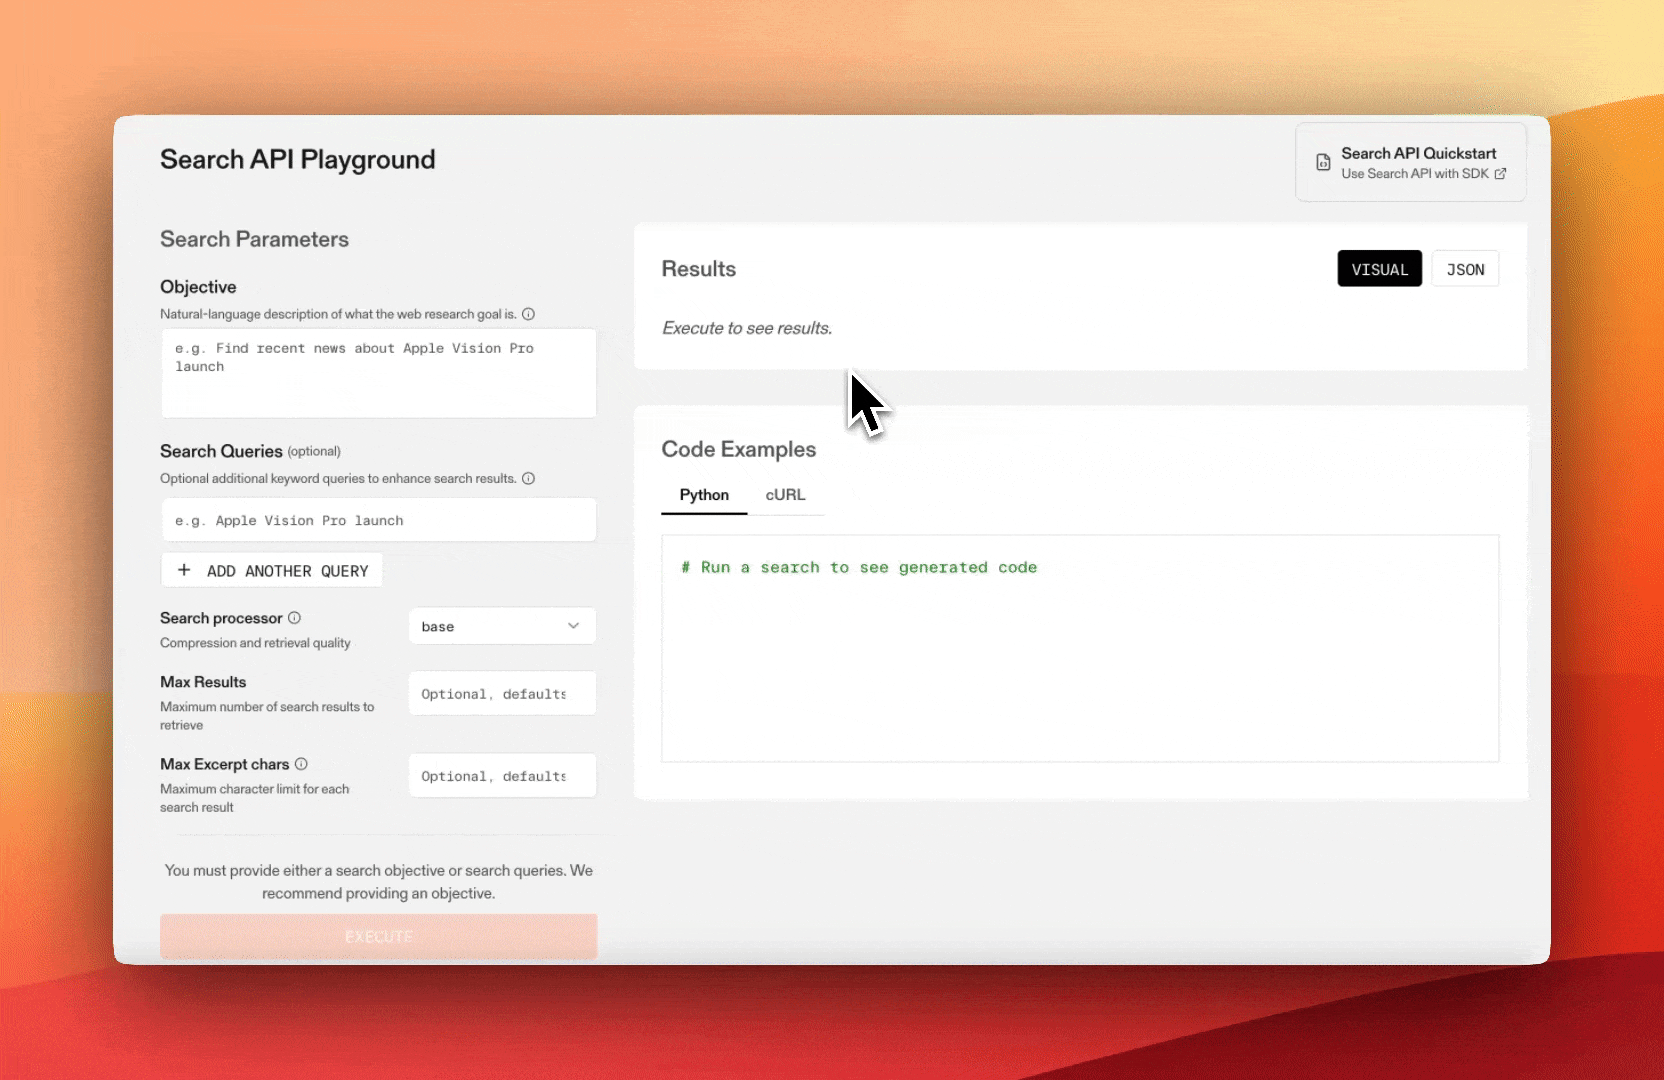This screenshot has height=1080, width=1664.
Task: Switch to the Python code tab
Action: 704,495
